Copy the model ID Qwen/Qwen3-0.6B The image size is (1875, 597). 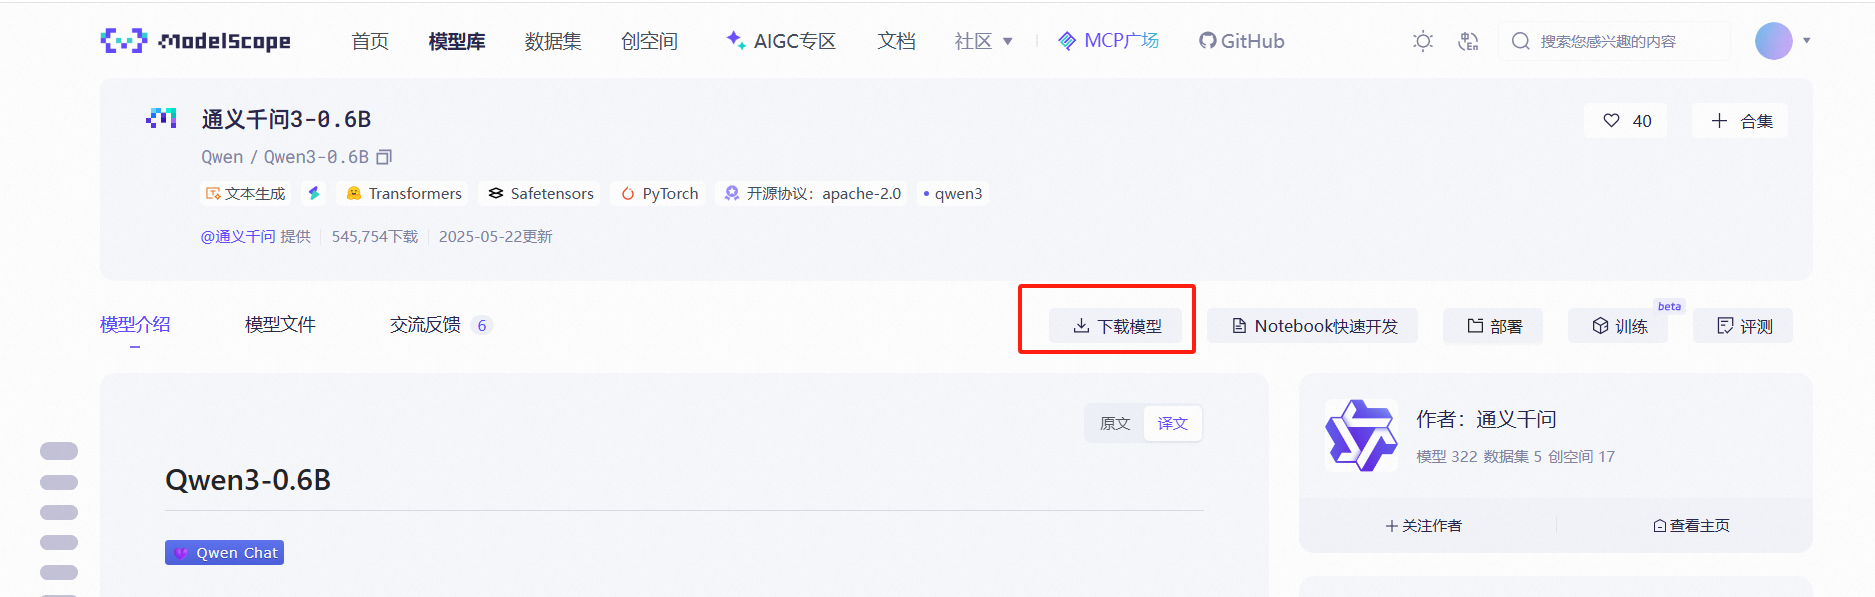coord(384,157)
